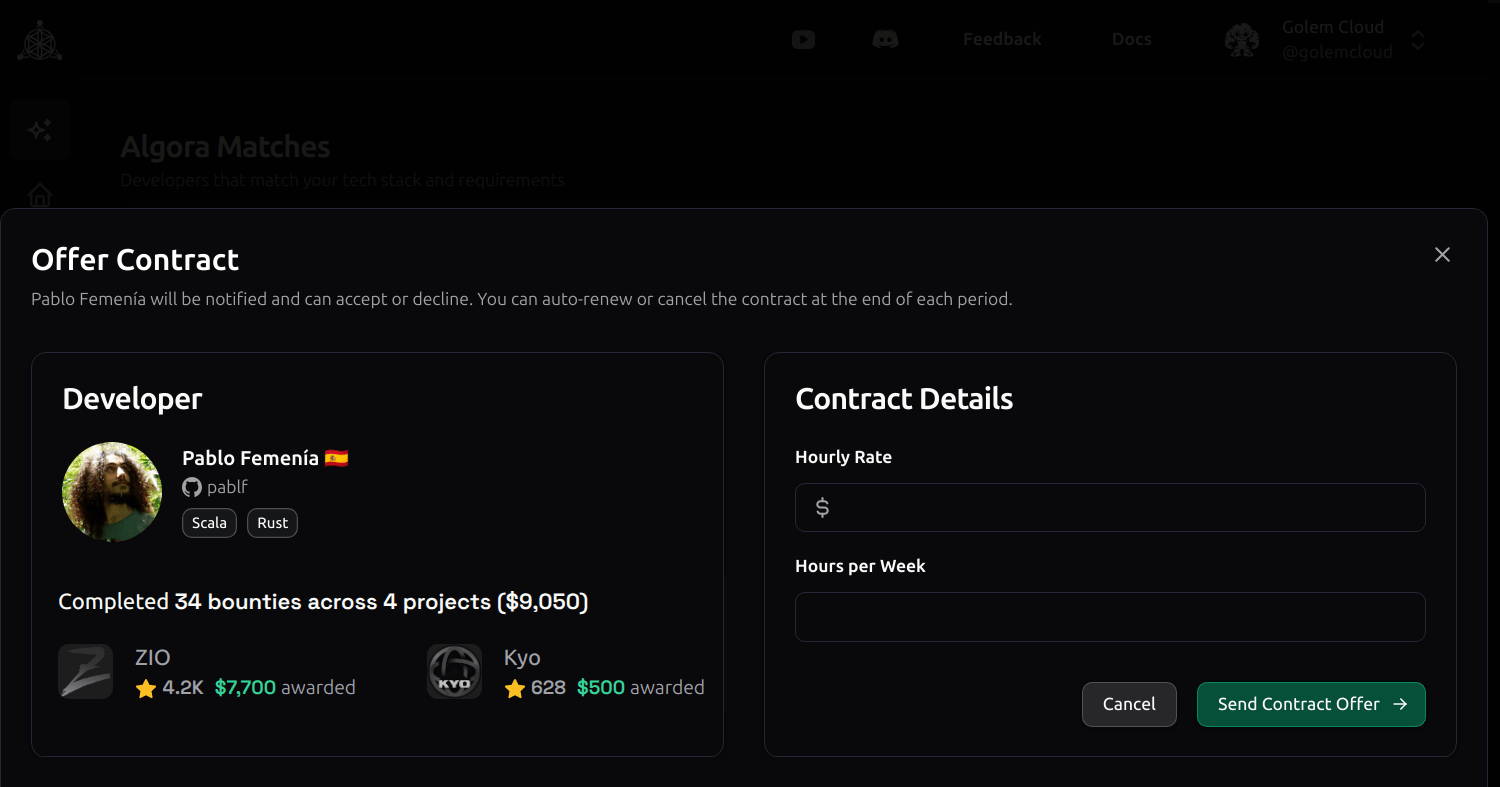The image size is (1500, 787).
Task: Click the Home icon in sidebar
Action: pyautogui.click(x=40, y=194)
